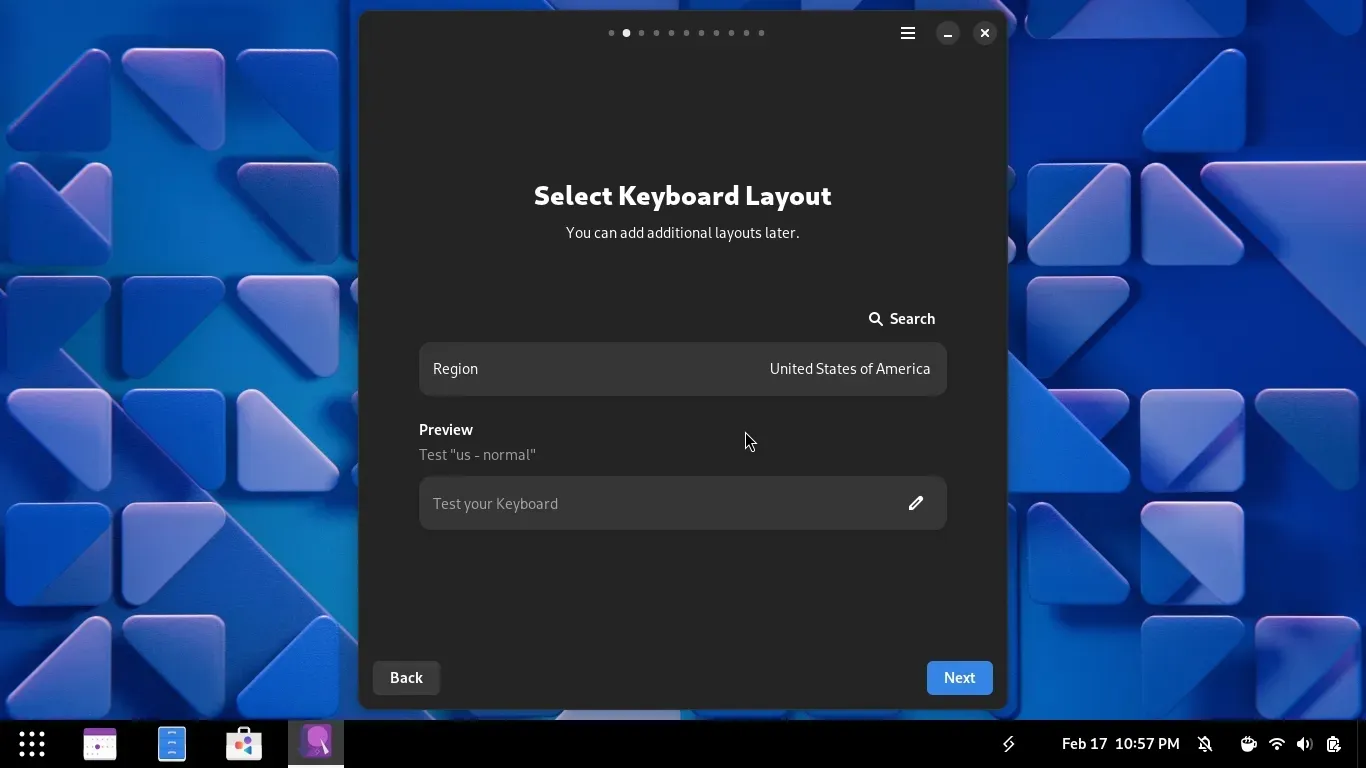Go Back to the previous setup page

pyautogui.click(x=406, y=678)
